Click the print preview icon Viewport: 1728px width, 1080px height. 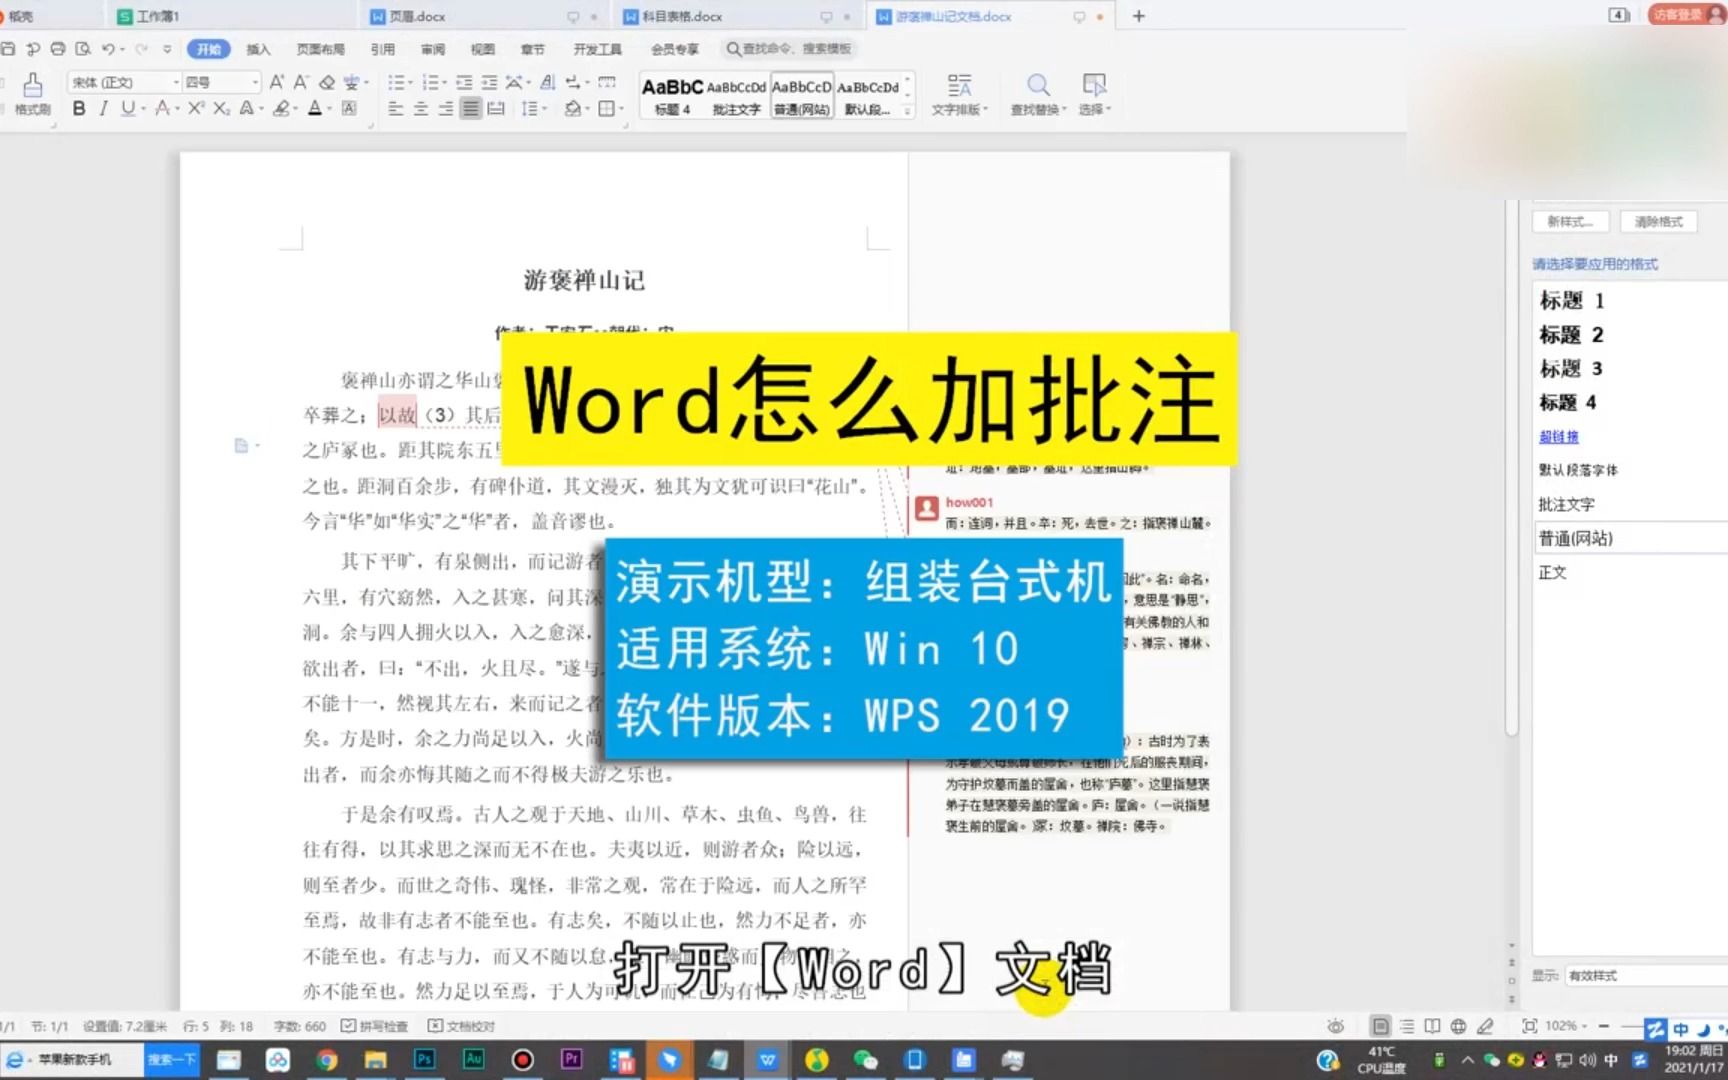pyautogui.click(x=82, y=48)
